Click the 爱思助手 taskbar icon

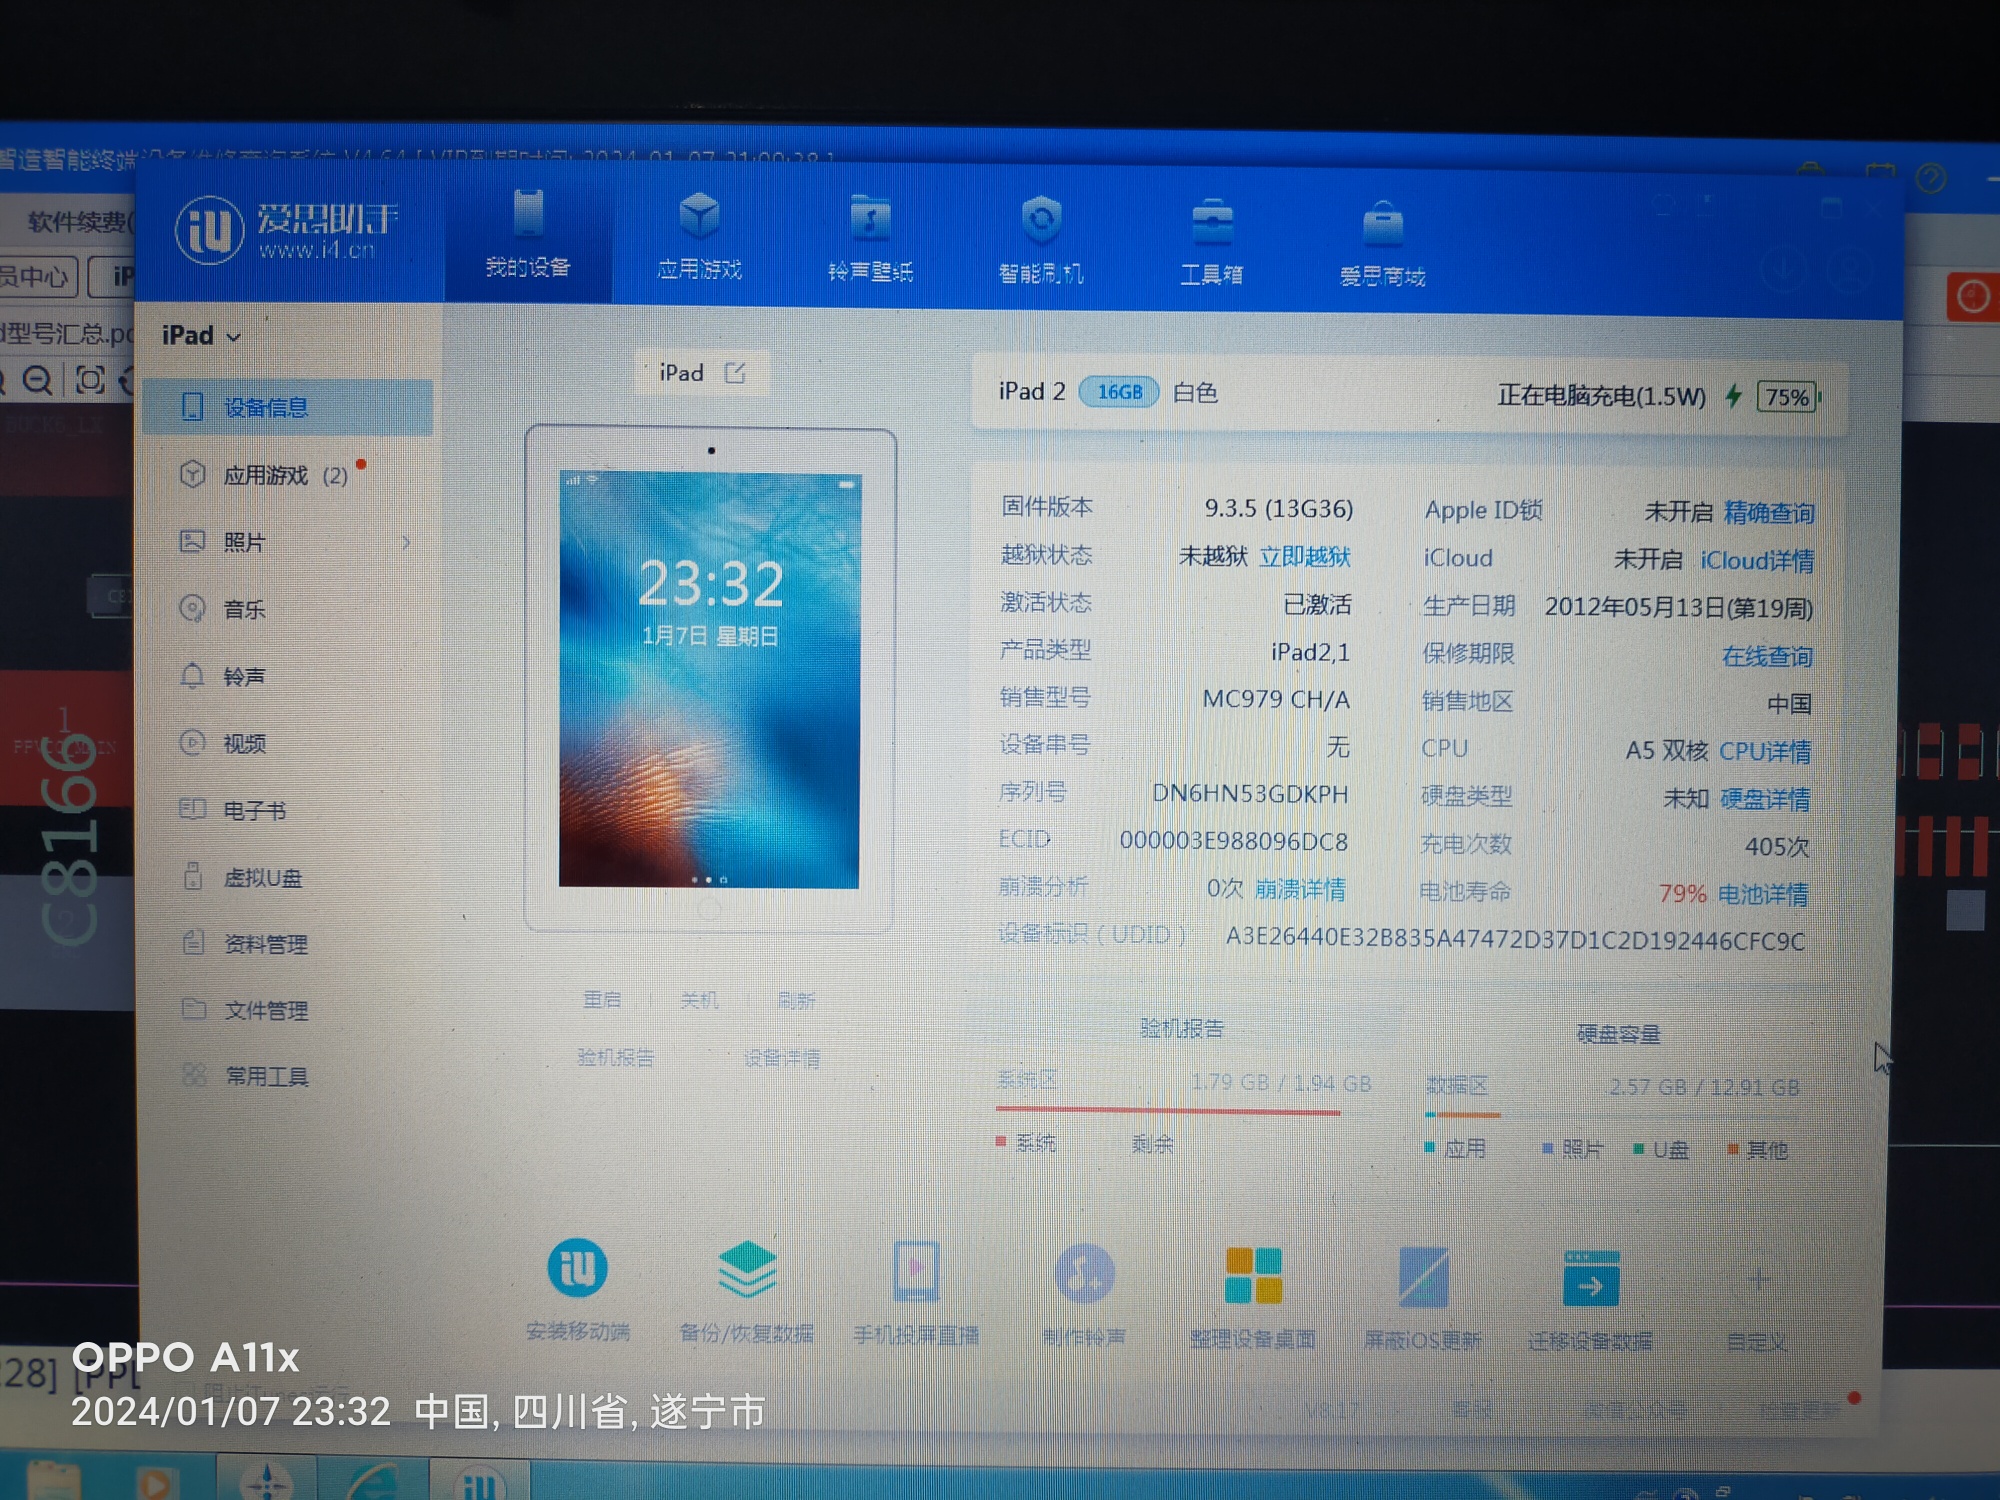coord(480,1482)
